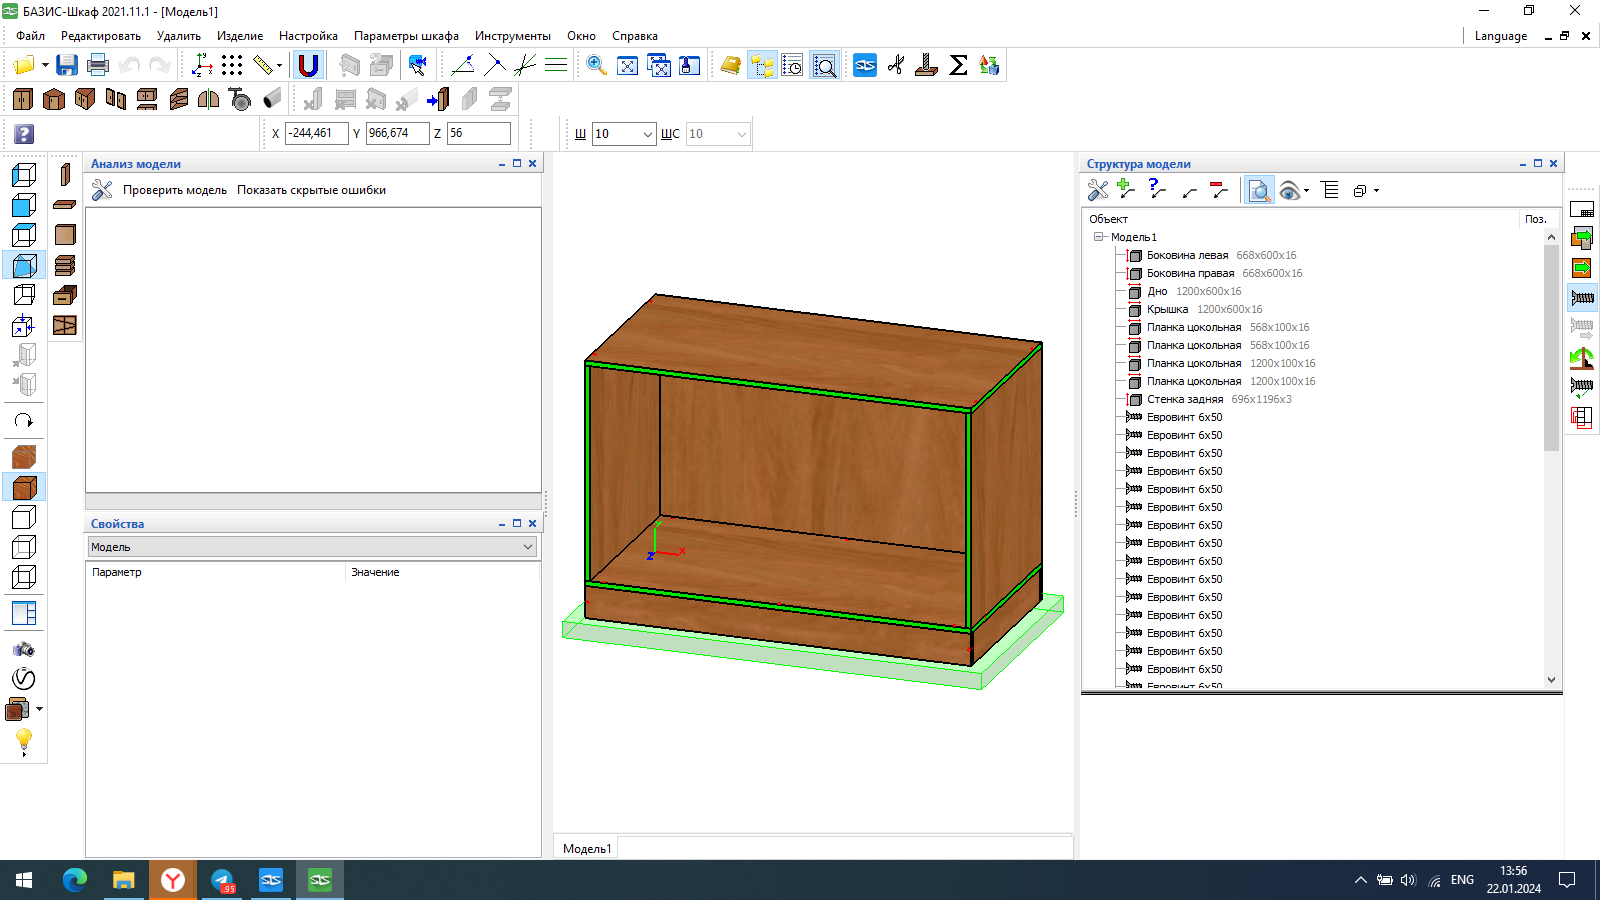1600x900 pixels.
Task: Click the ruler measurement tool icon
Action: point(263,66)
